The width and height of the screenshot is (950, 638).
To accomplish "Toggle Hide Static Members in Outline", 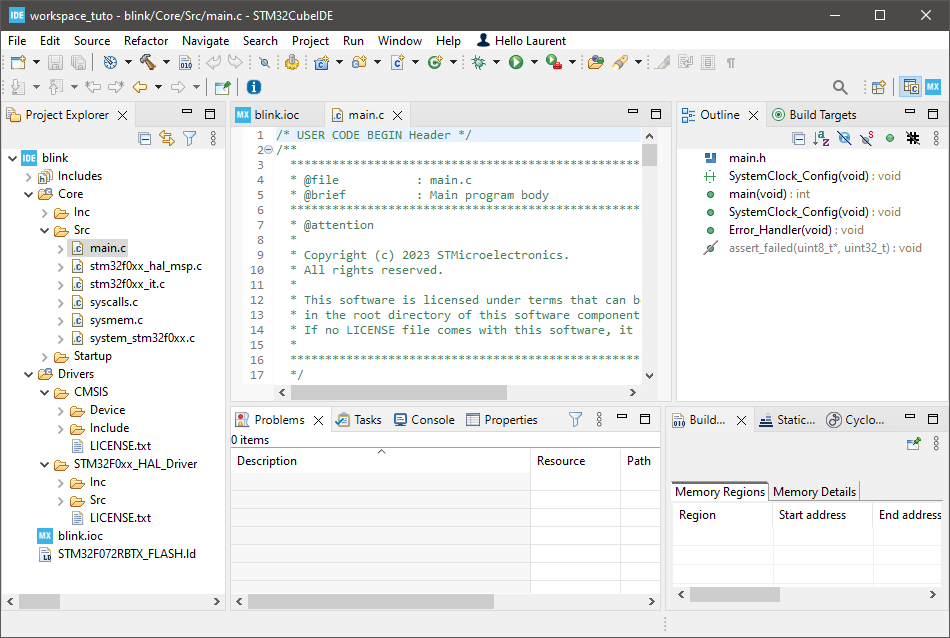I will click(867, 139).
